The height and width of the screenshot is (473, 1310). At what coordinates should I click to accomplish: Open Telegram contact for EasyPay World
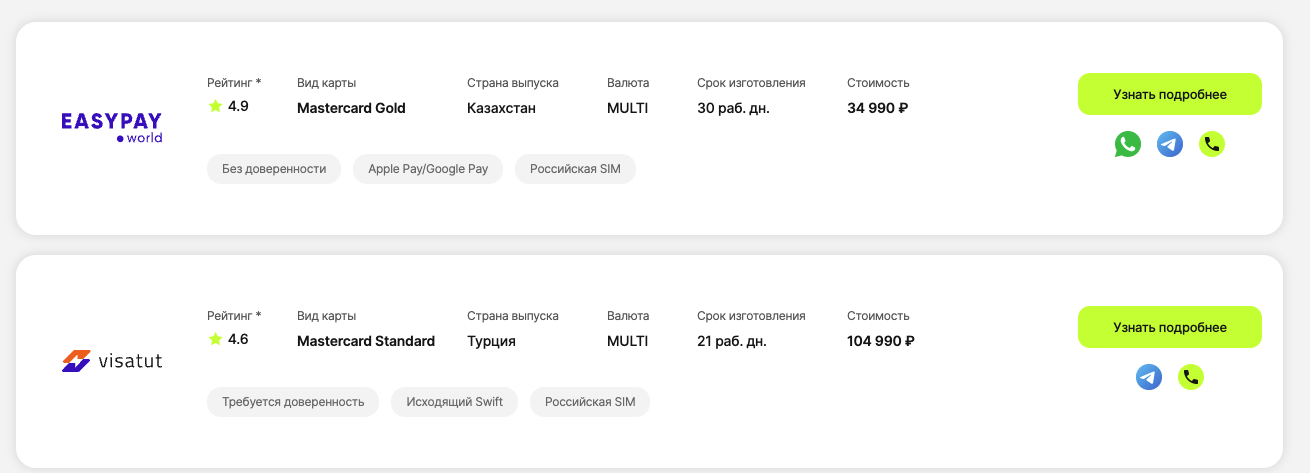[1170, 144]
